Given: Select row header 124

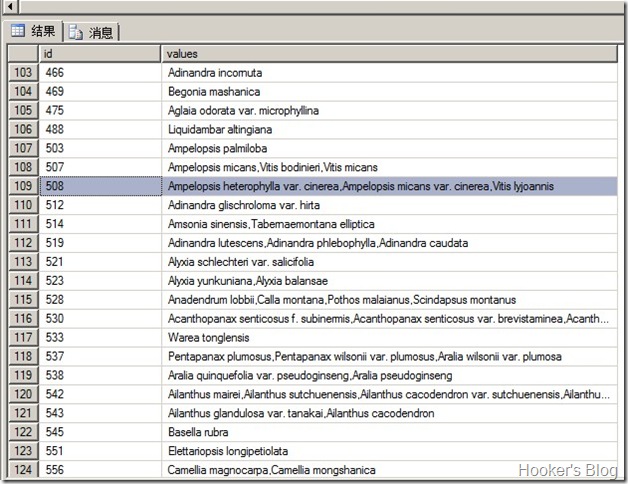Looking at the screenshot, I should click(x=22, y=470).
